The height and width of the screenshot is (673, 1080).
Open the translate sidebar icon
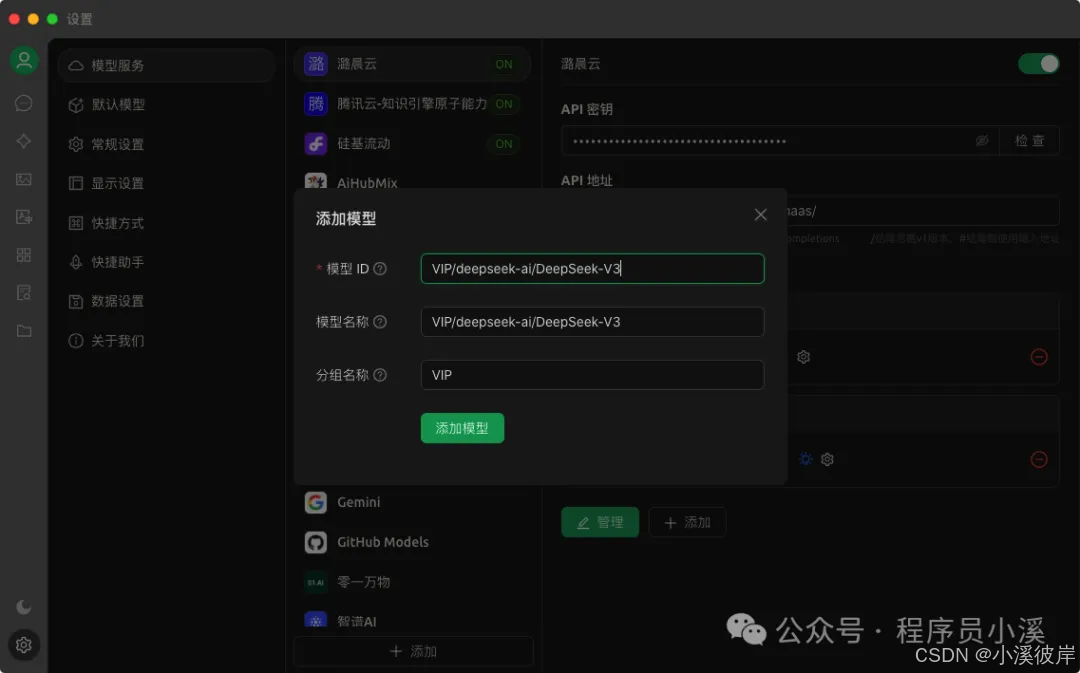(23, 217)
